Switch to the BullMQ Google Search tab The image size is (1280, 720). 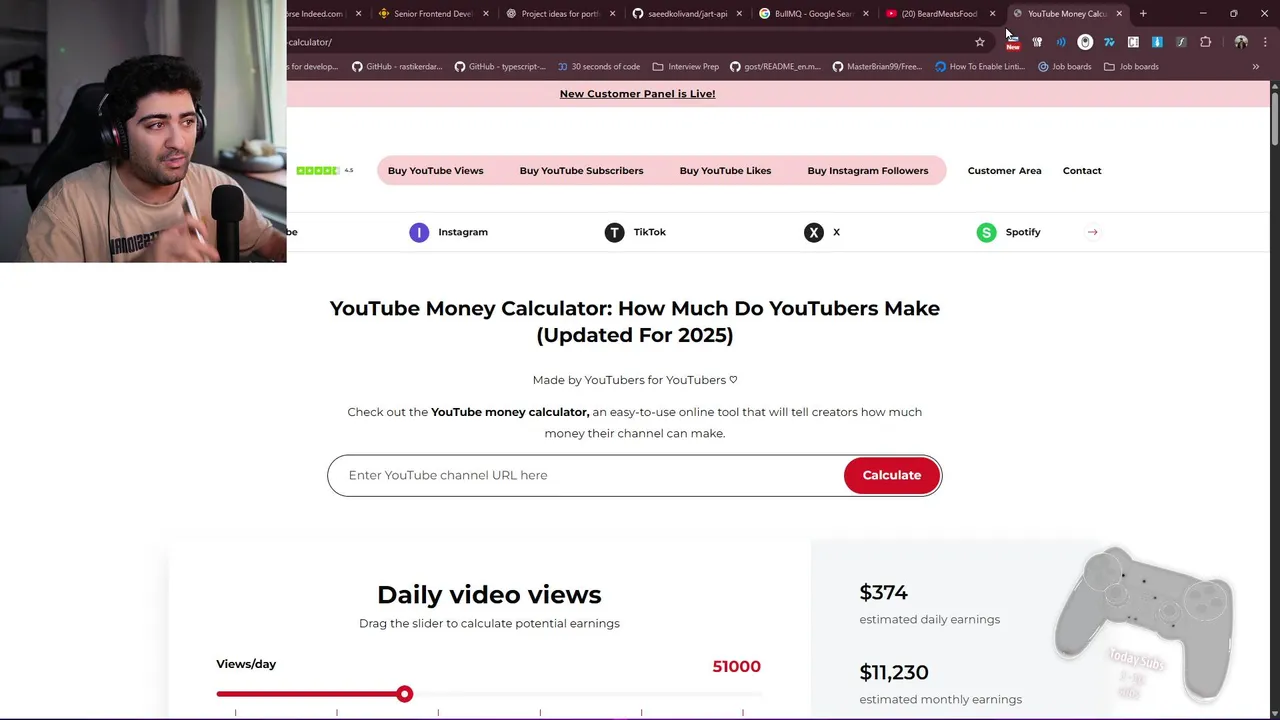click(812, 14)
